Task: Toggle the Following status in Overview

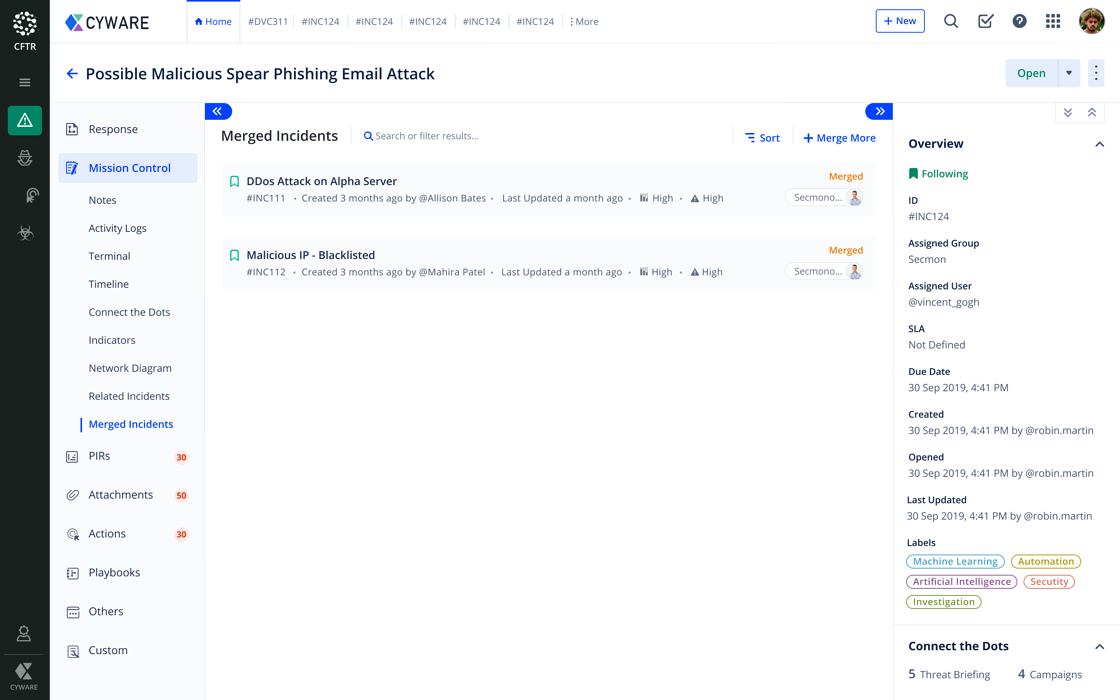Action: point(938,174)
